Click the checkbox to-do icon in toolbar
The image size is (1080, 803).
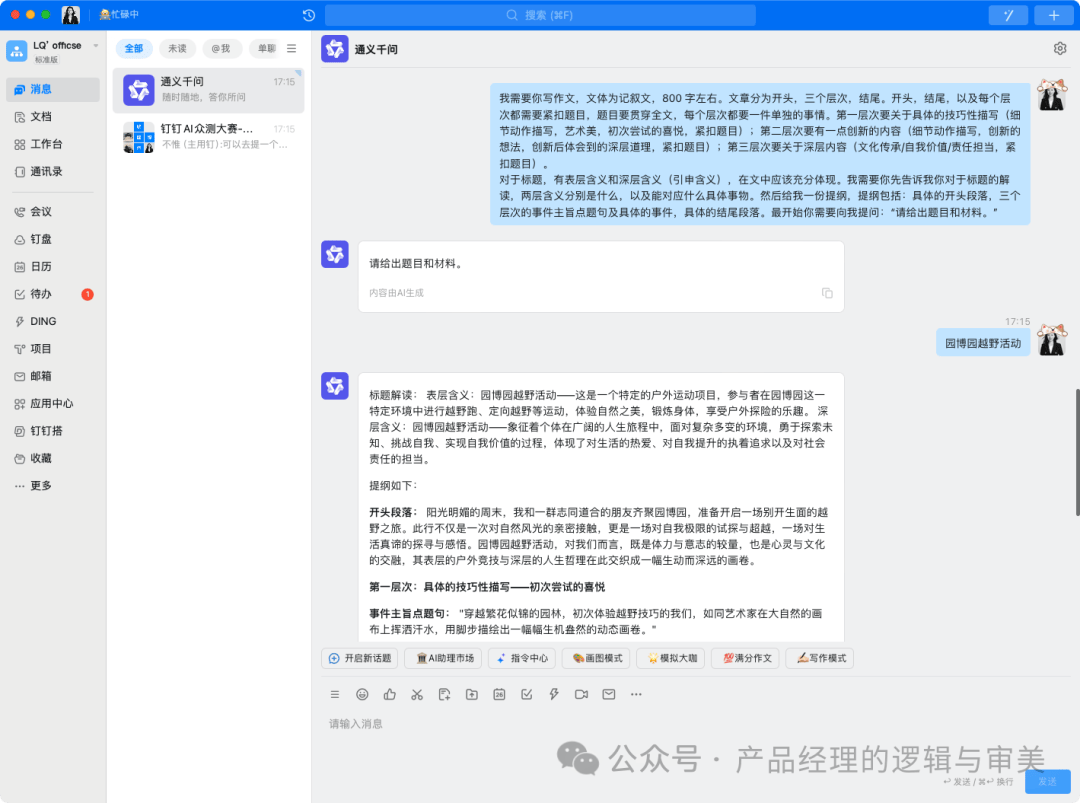pos(526,694)
